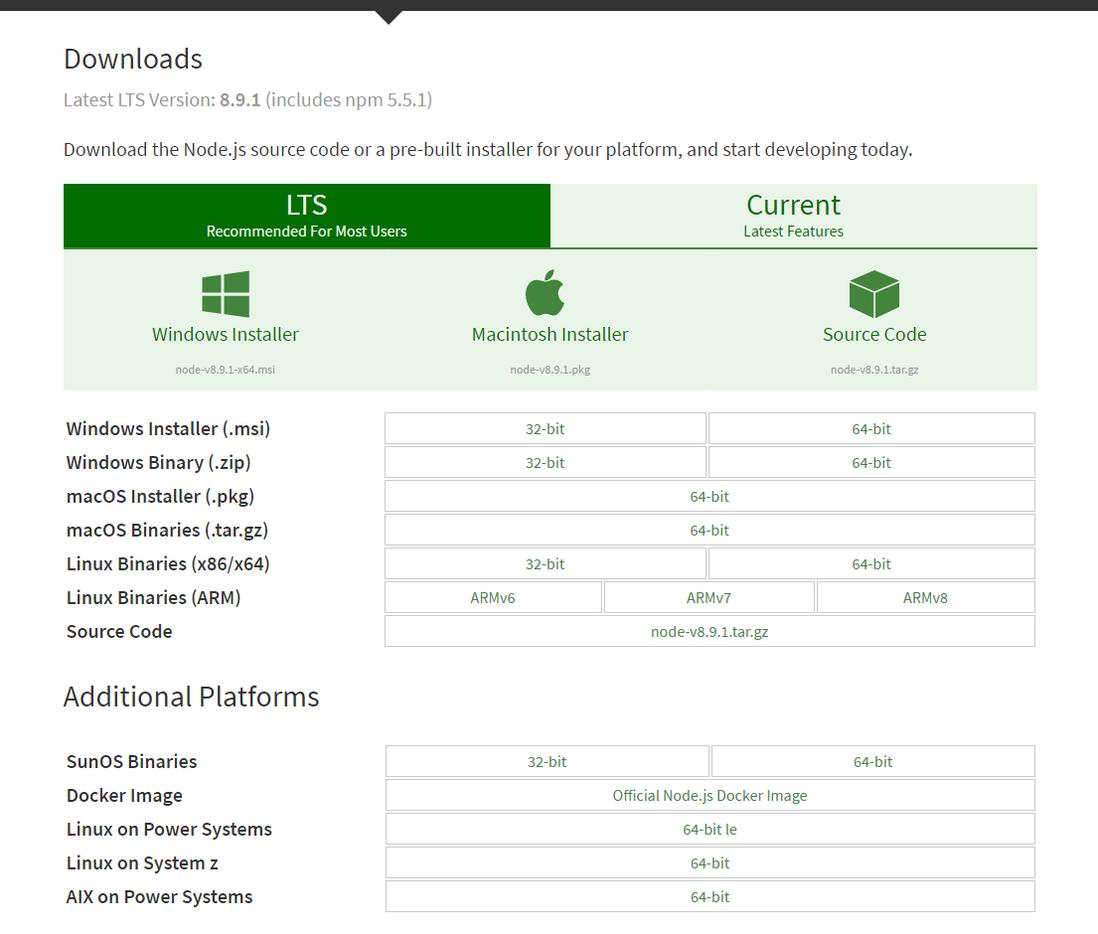Click the Apple logo icon

click(x=545, y=293)
